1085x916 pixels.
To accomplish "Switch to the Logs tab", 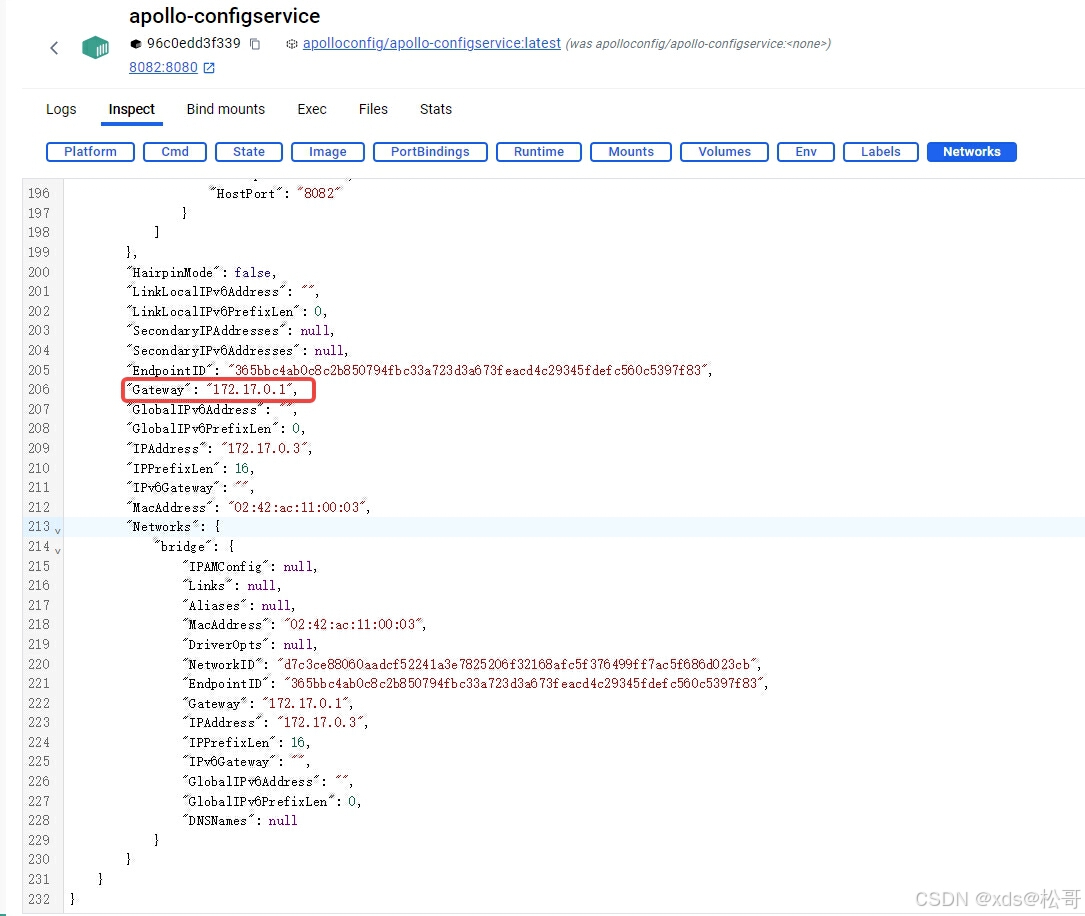I will (61, 109).
